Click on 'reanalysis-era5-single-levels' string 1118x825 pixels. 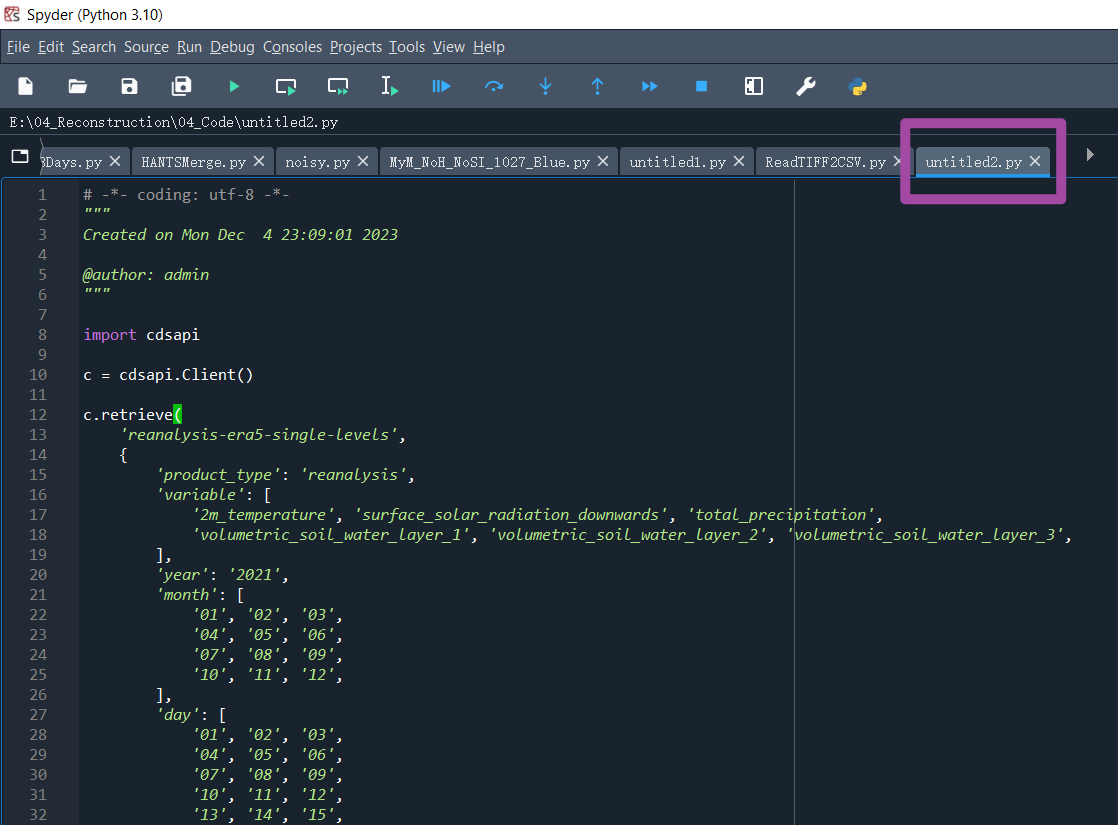coord(259,435)
